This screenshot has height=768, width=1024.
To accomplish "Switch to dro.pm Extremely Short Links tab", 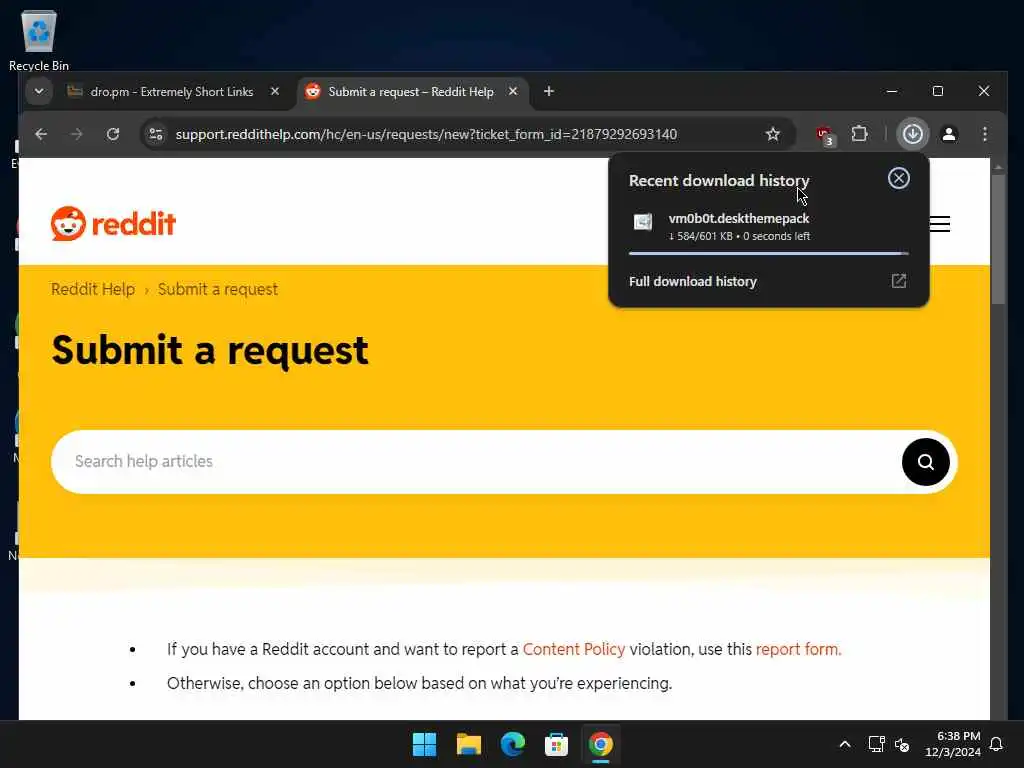I will click(171, 92).
